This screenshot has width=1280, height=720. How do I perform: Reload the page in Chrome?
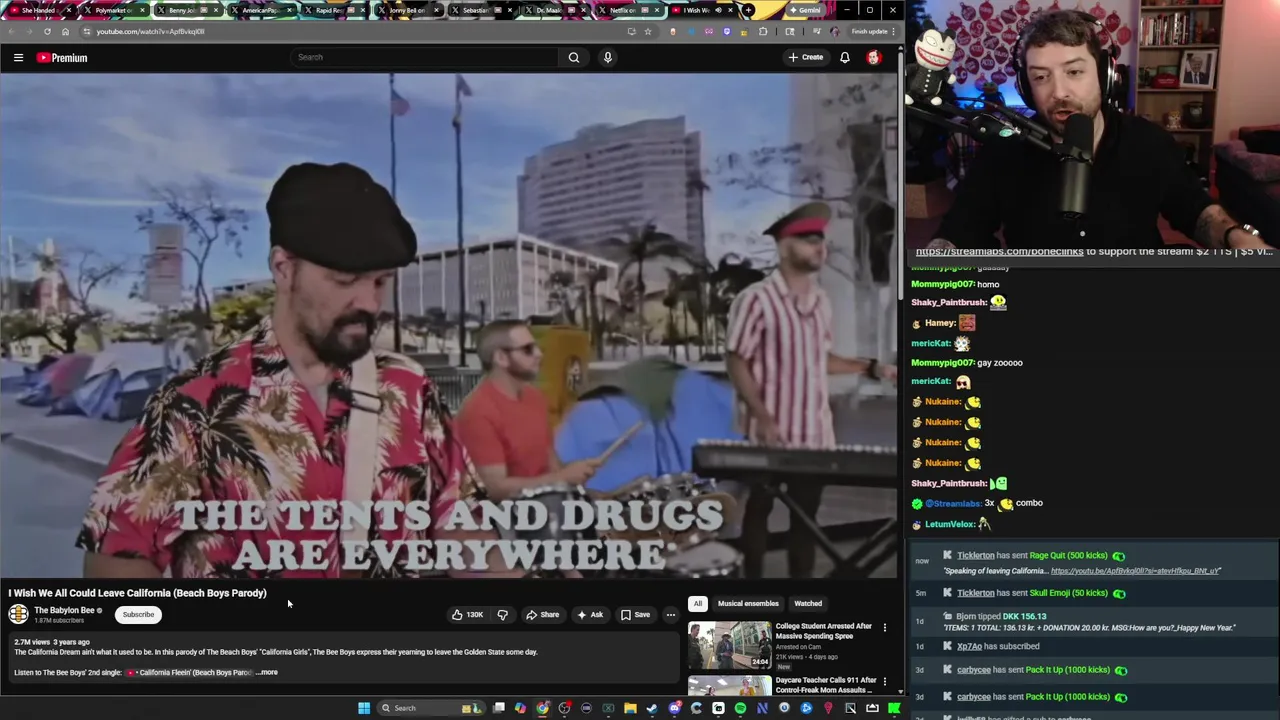(47, 31)
